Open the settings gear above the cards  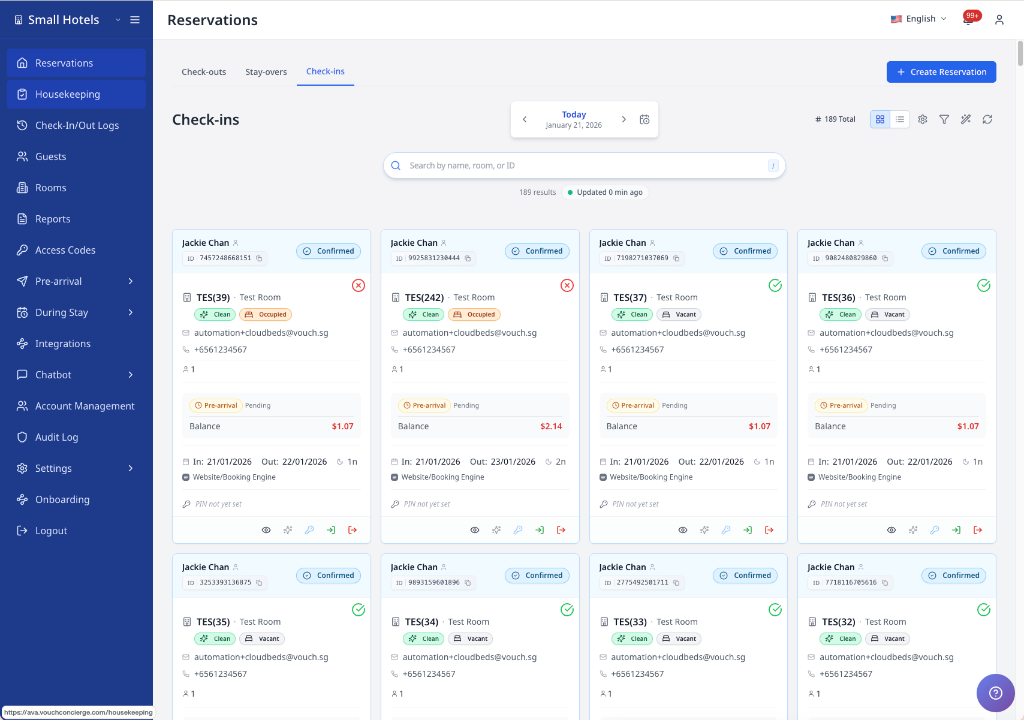pos(922,119)
